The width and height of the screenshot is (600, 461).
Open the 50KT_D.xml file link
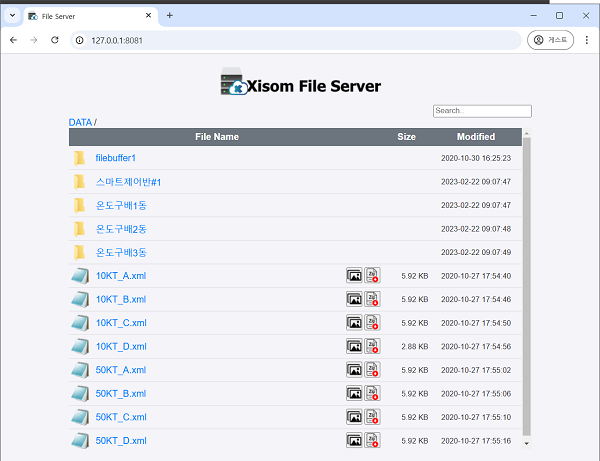click(121, 441)
